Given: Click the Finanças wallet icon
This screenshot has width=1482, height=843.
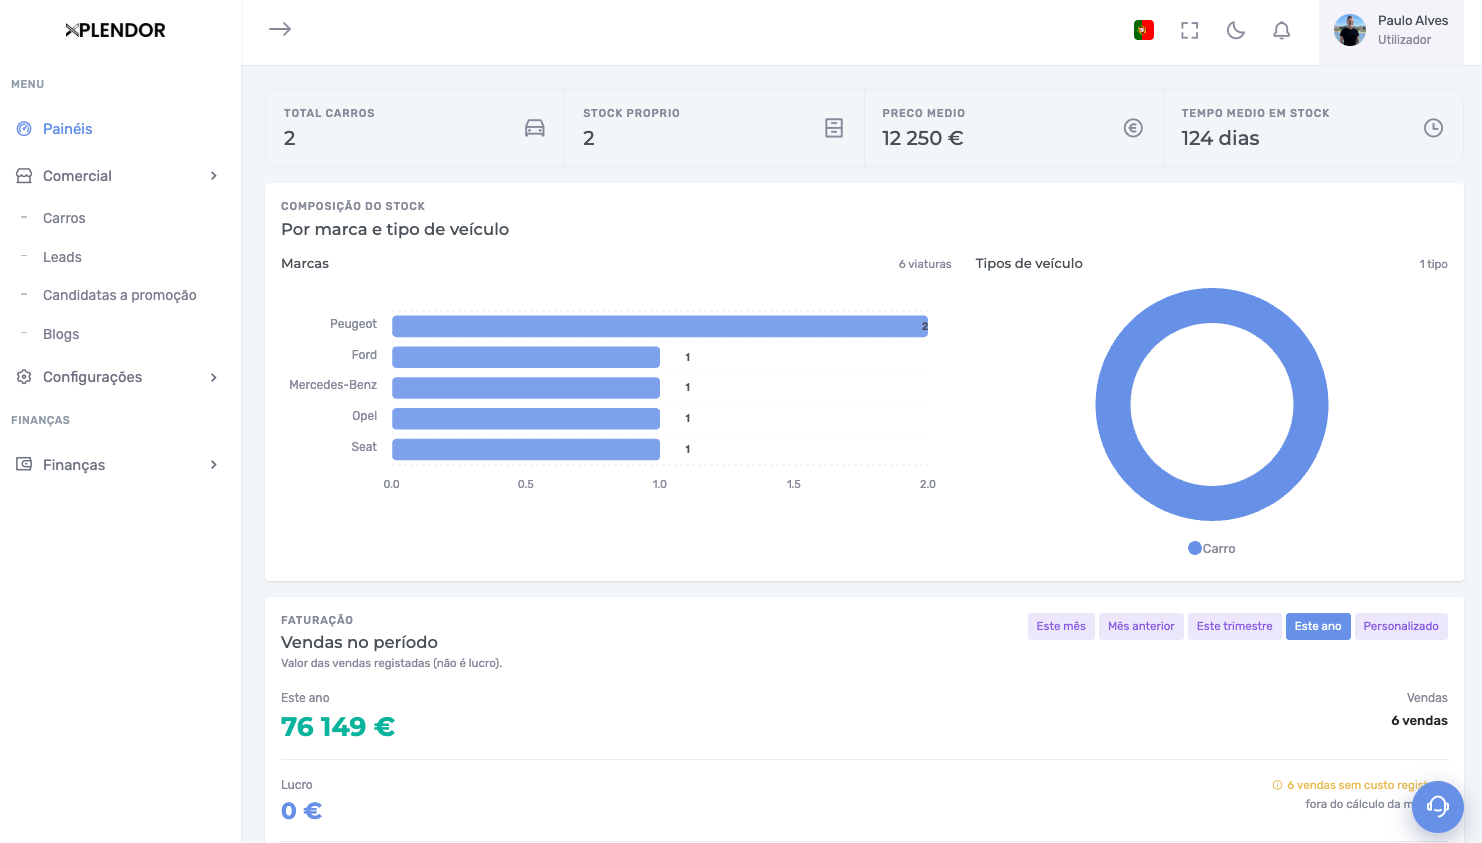Looking at the screenshot, I should 24,464.
